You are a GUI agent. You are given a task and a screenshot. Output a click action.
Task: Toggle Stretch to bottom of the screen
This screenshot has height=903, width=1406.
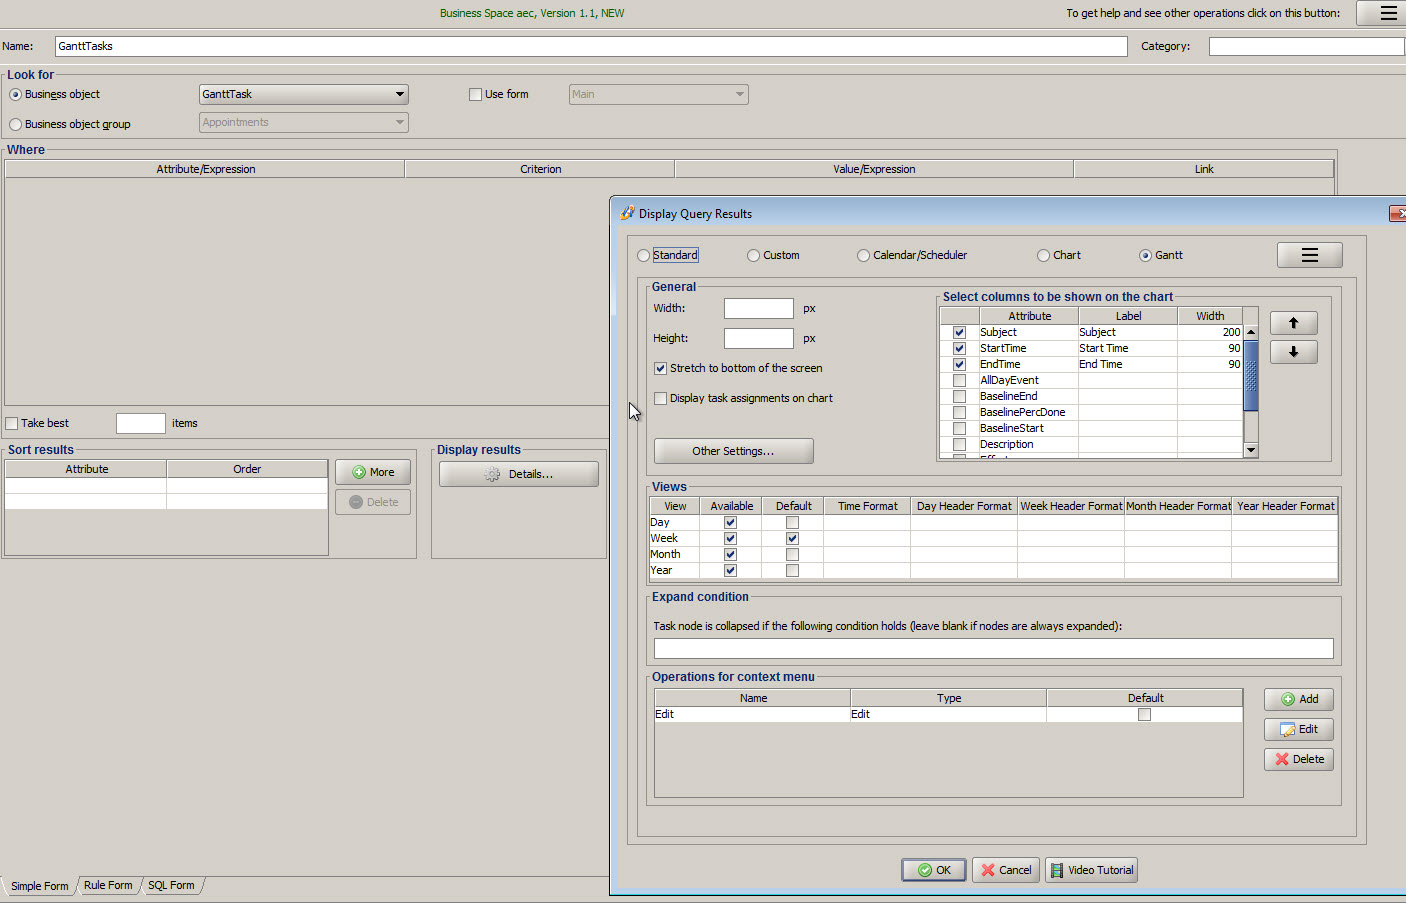(x=660, y=369)
